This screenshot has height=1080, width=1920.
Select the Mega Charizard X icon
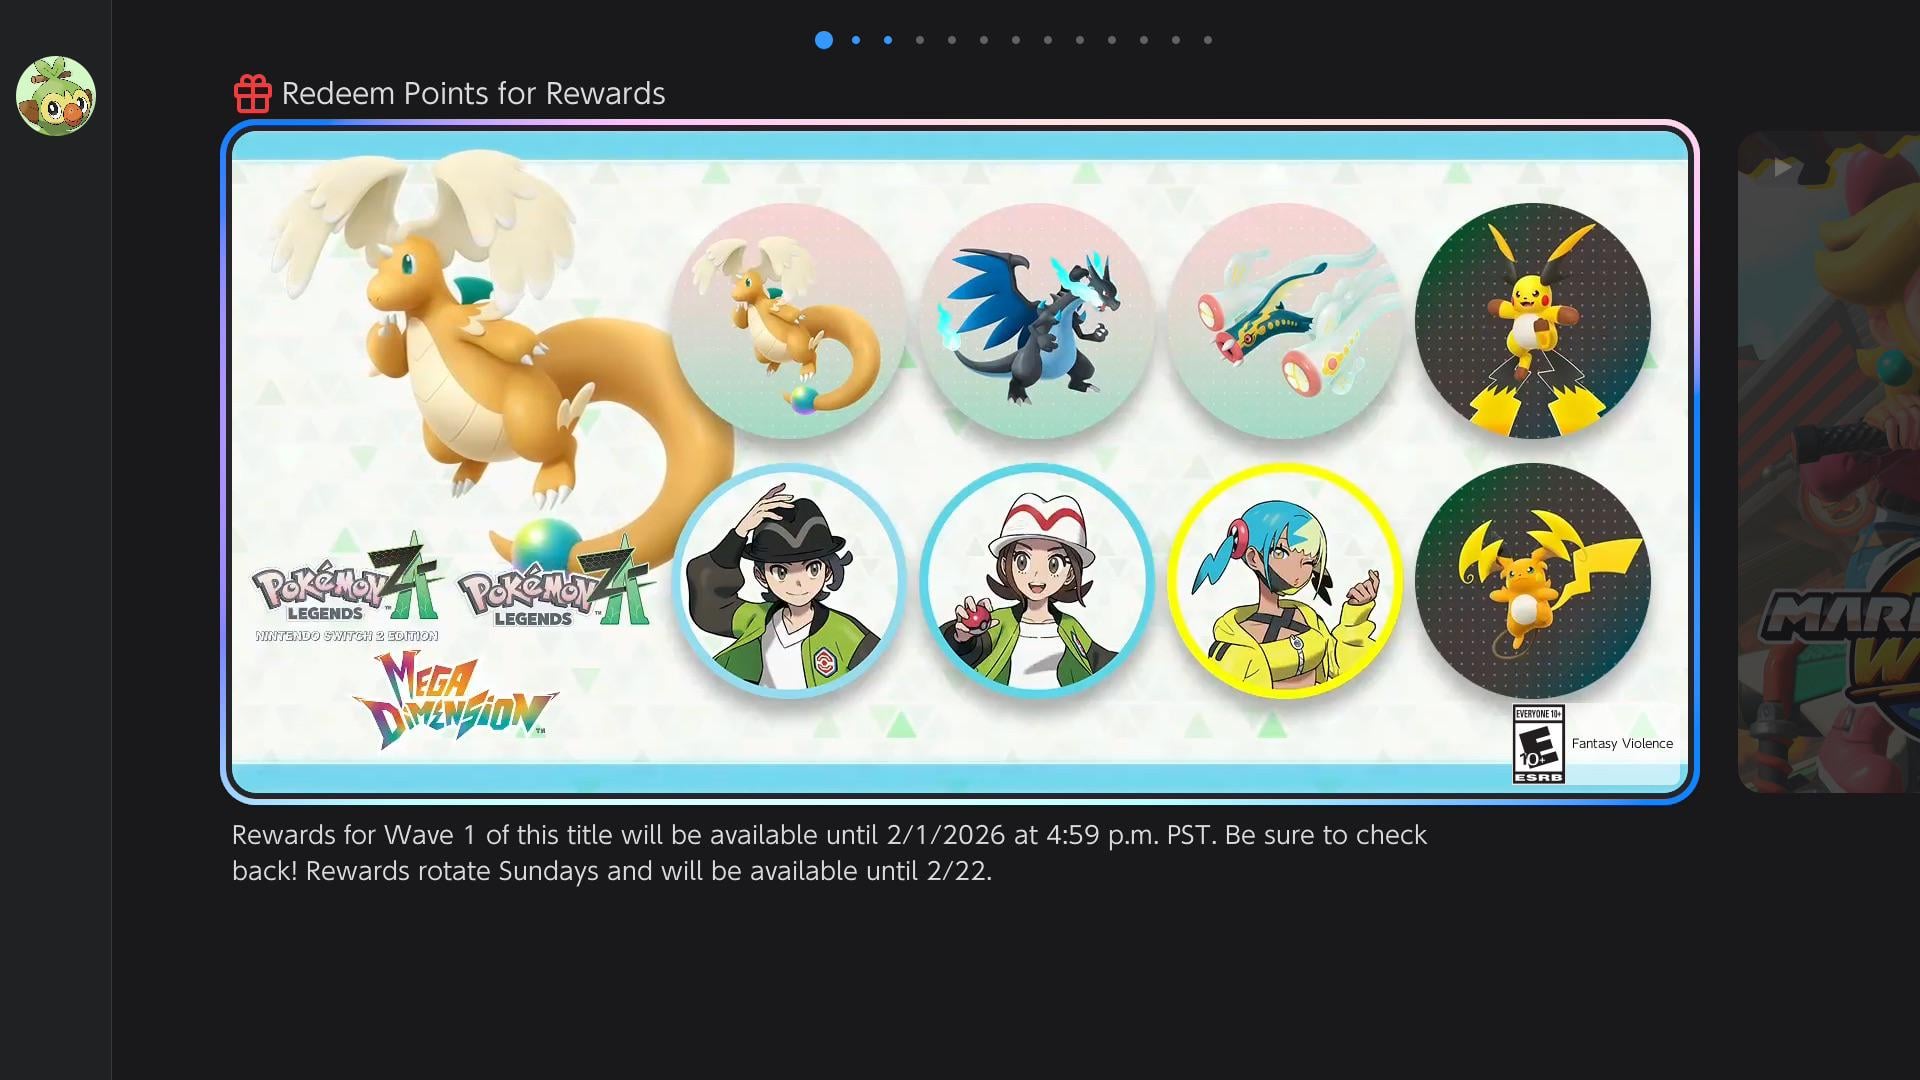click(x=1037, y=321)
